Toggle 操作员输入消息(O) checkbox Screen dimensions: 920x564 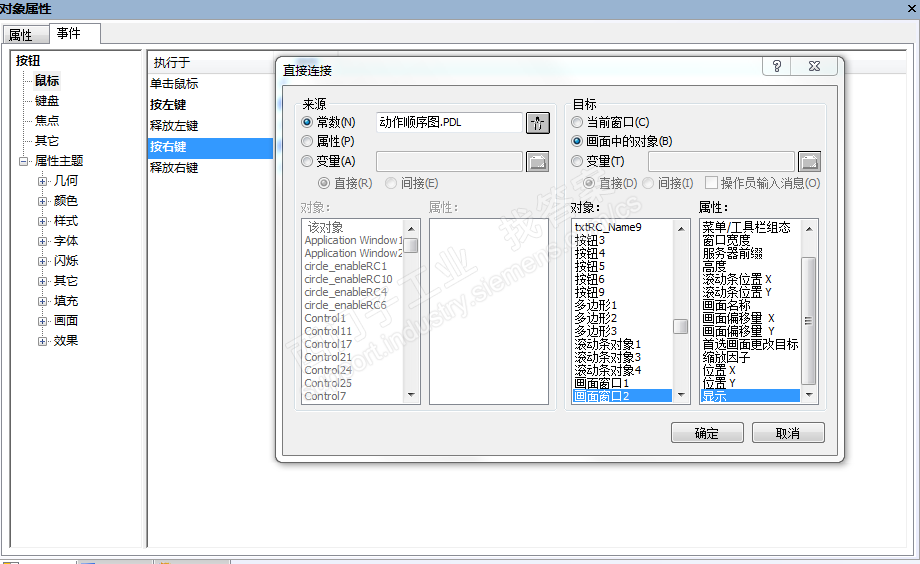(x=711, y=183)
